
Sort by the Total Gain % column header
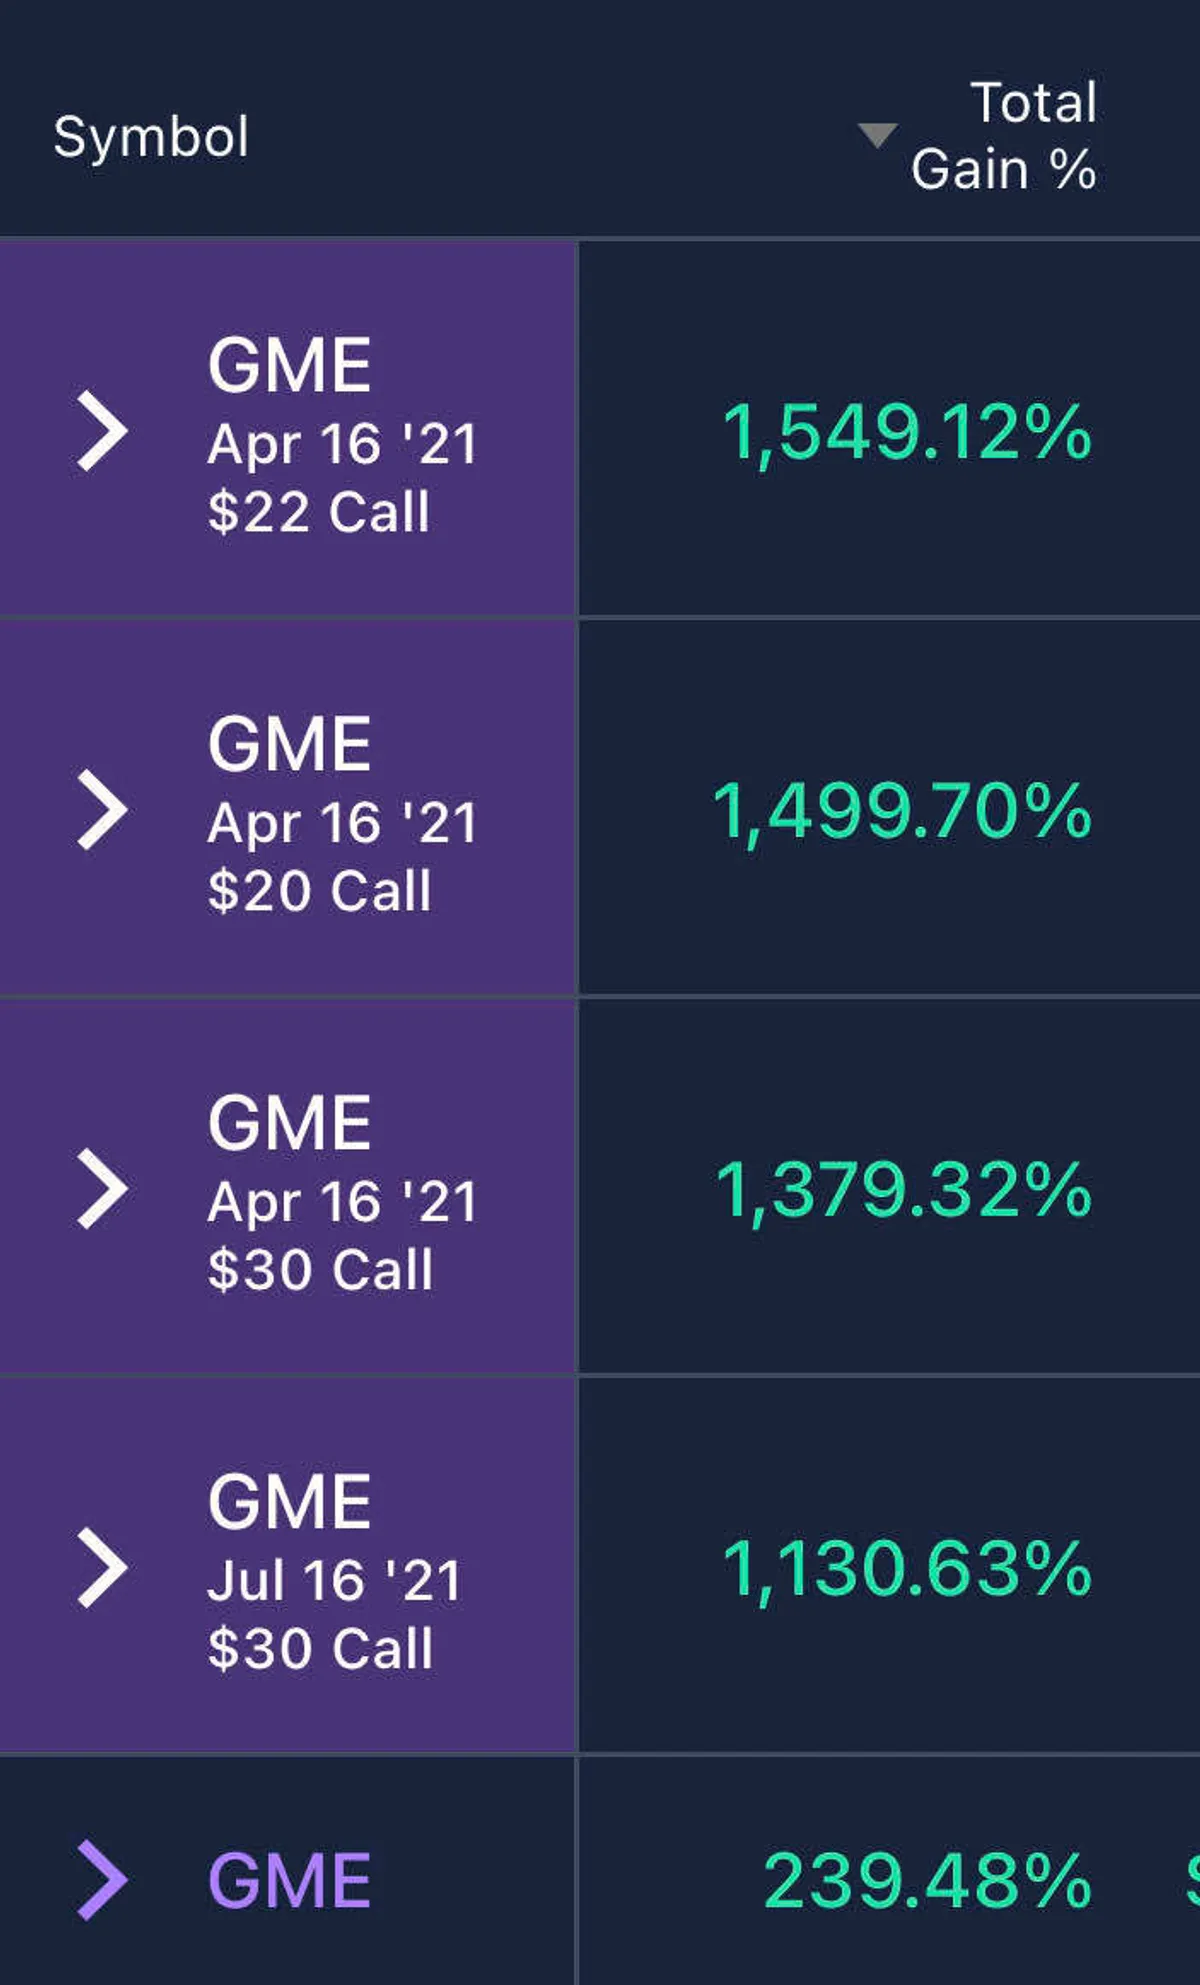click(x=1034, y=102)
